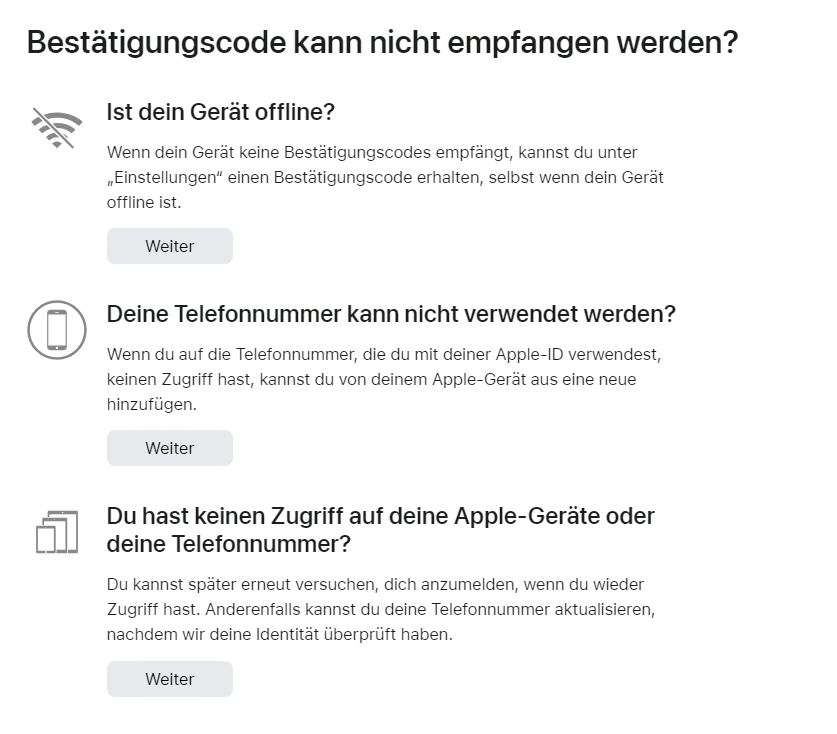Click the crossed-out Wi-Fi offline icon
The image size is (837, 734).
[x=57, y=128]
